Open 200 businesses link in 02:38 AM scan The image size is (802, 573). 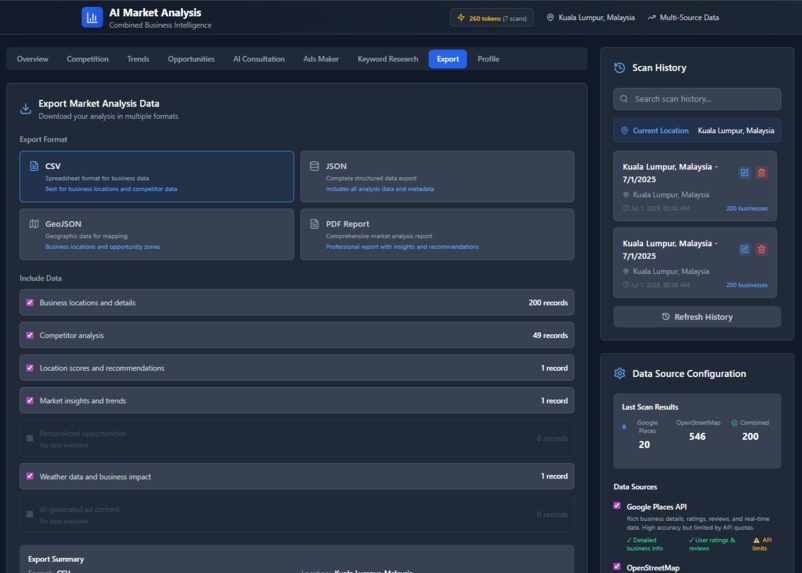click(747, 285)
